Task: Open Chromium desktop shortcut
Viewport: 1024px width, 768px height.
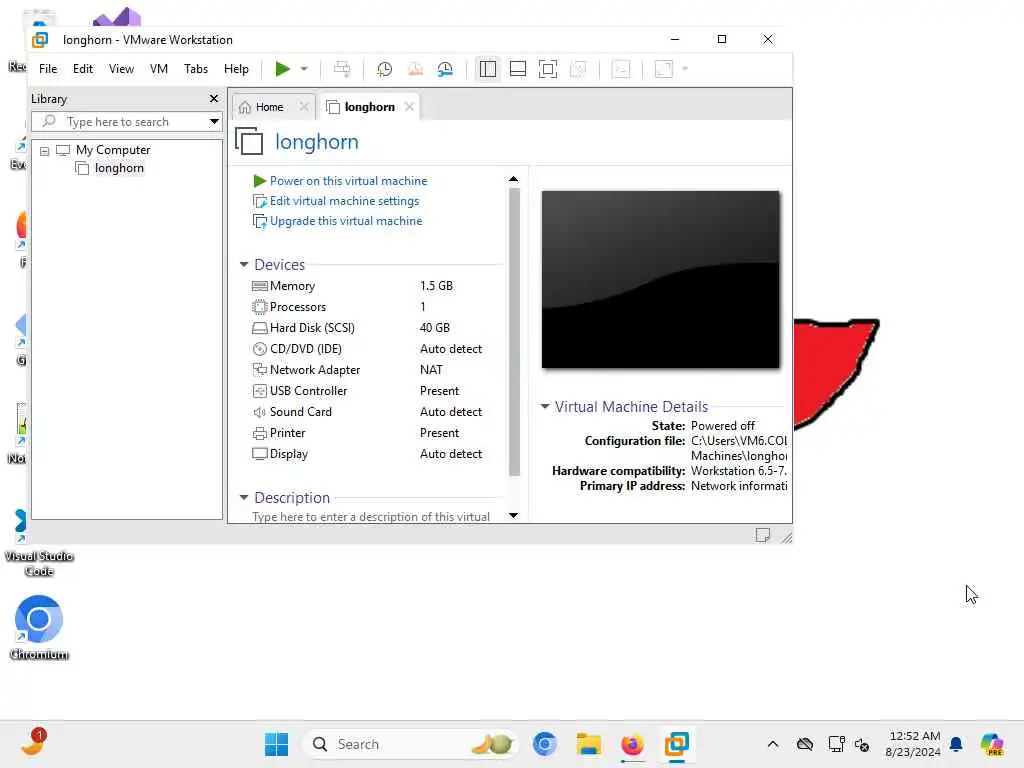Action: (x=39, y=628)
